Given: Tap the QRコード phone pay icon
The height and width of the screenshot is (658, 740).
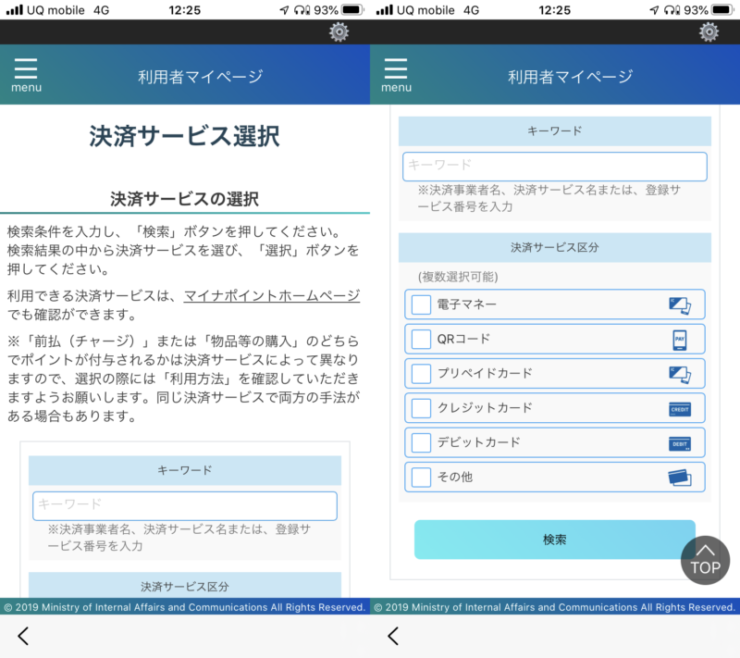Looking at the screenshot, I should 680,339.
